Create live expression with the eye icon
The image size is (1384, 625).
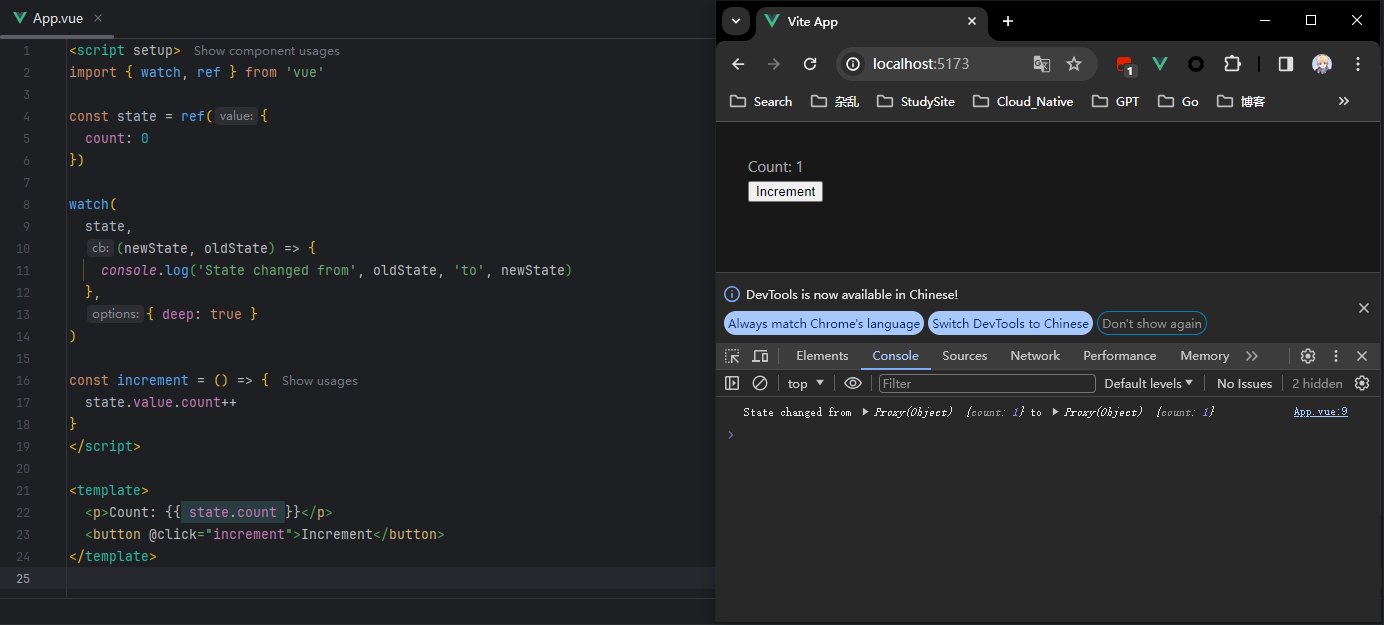point(853,383)
